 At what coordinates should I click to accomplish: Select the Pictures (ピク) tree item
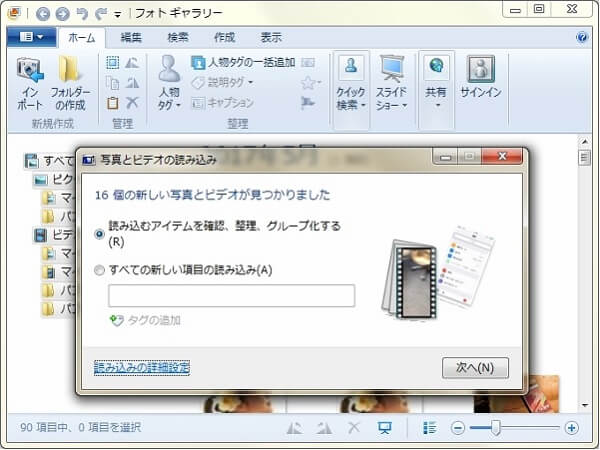[54, 179]
